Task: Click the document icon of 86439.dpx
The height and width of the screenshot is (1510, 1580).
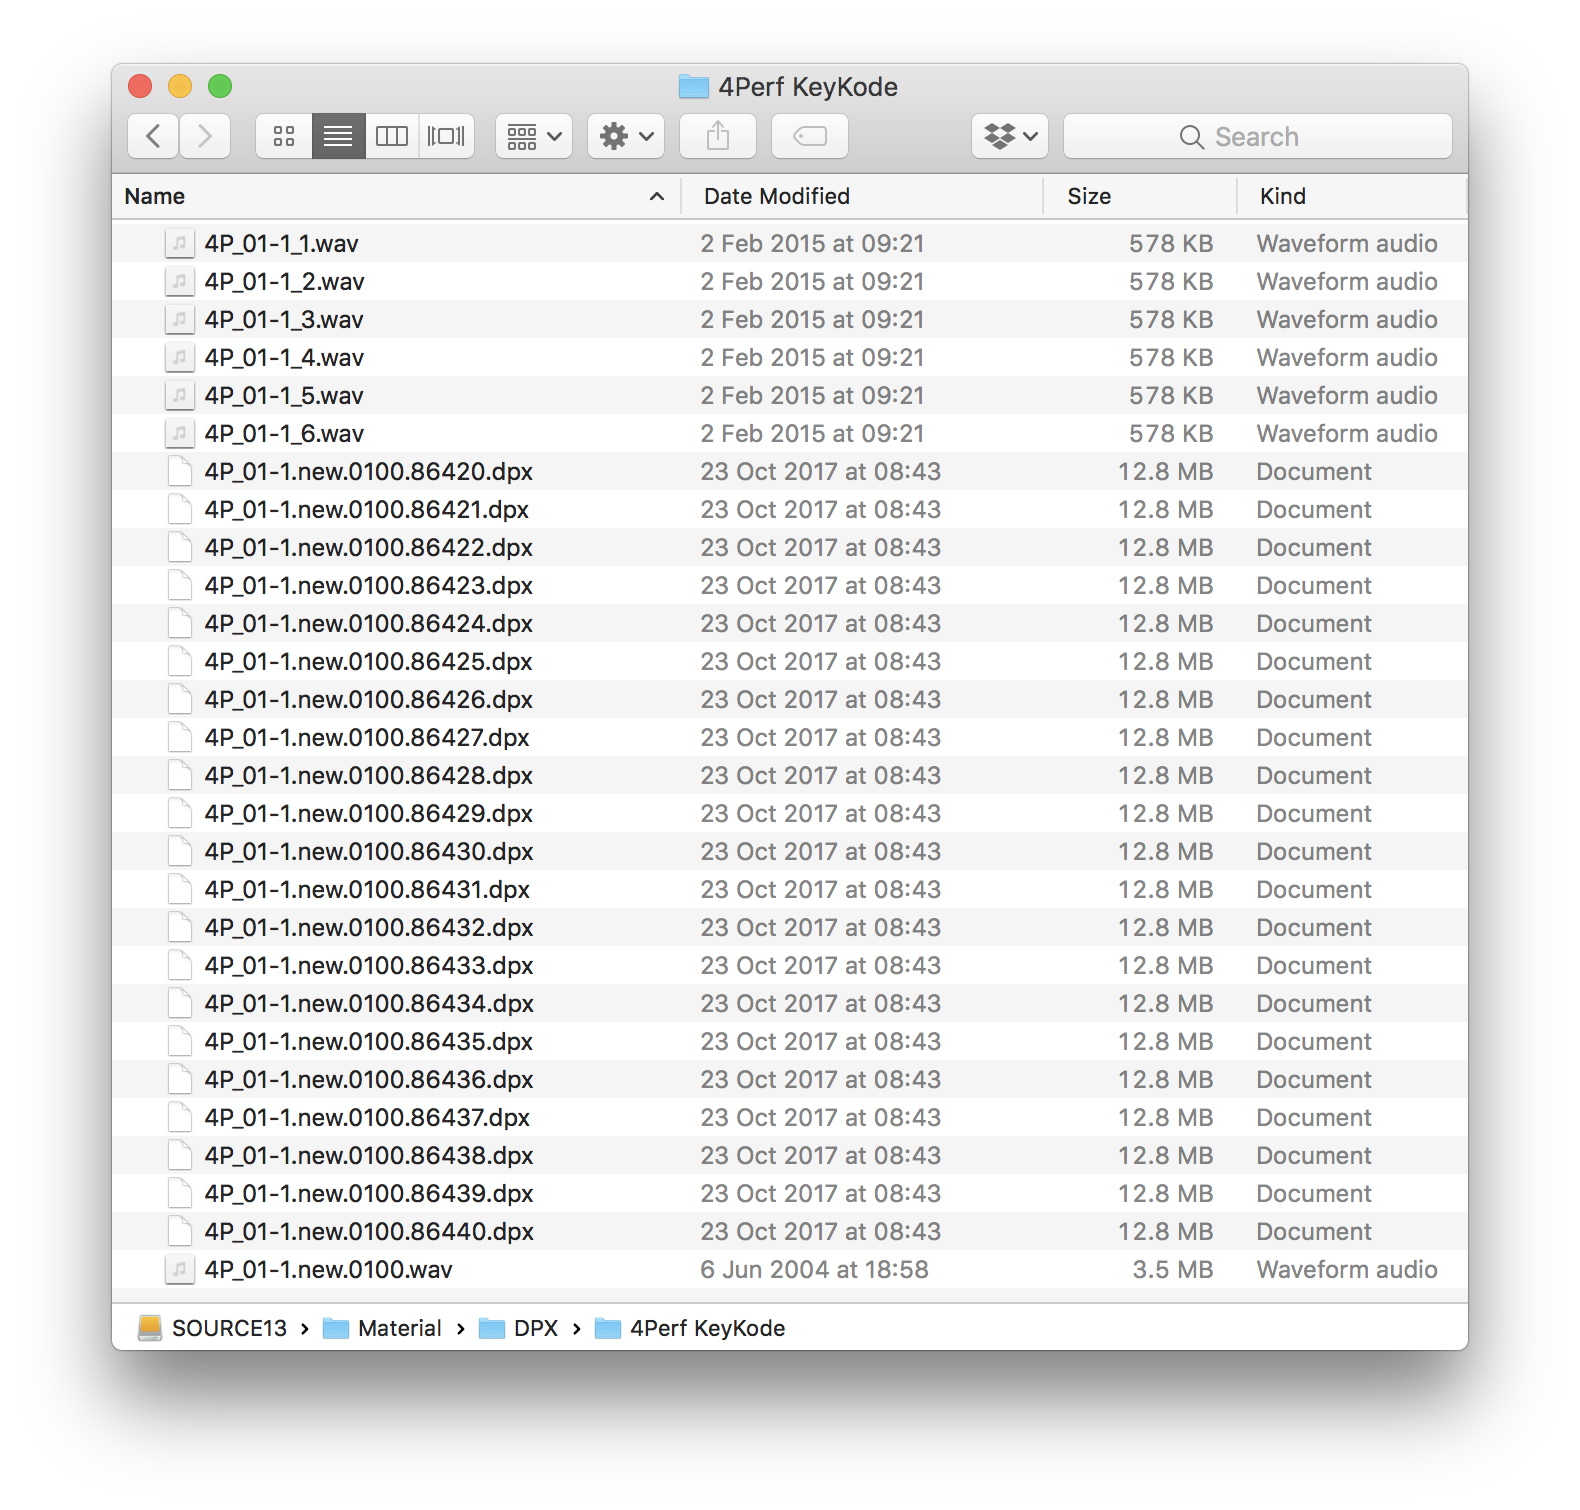Action: pyautogui.click(x=180, y=1193)
